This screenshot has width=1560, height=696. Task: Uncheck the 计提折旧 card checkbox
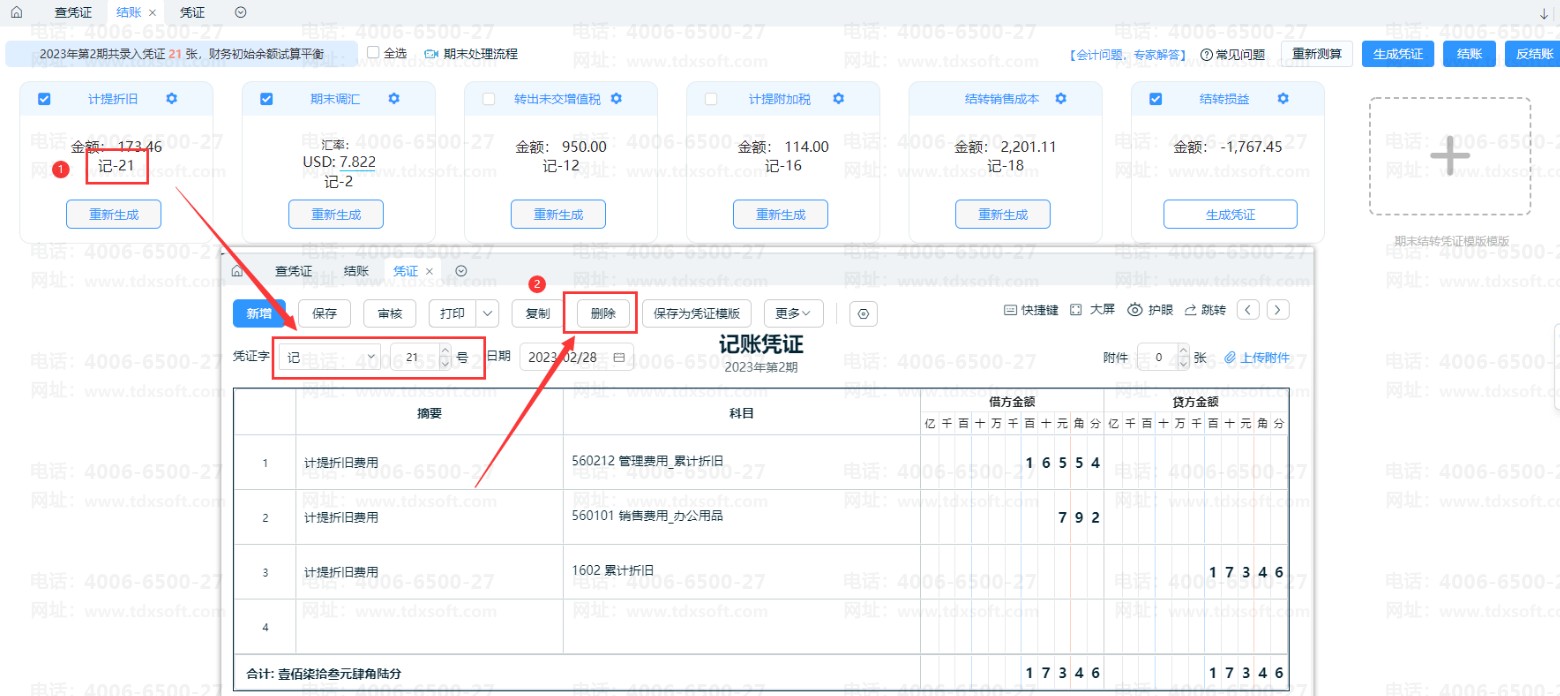(x=44, y=99)
